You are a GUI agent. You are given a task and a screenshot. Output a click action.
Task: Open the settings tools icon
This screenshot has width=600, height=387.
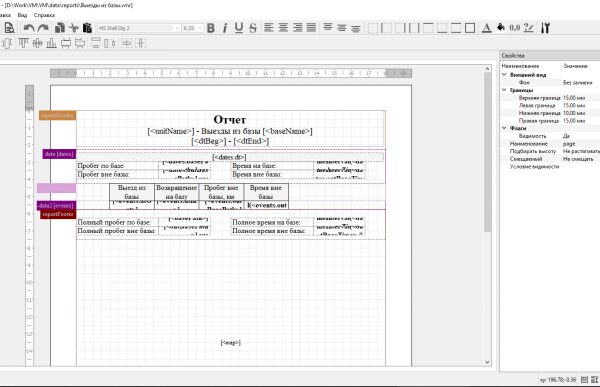click(x=545, y=28)
